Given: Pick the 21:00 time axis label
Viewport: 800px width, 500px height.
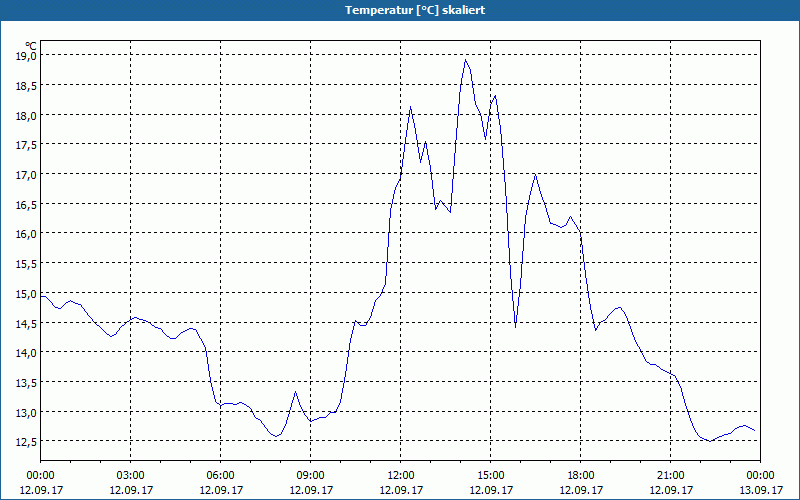Looking at the screenshot, I should click(670, 476).
